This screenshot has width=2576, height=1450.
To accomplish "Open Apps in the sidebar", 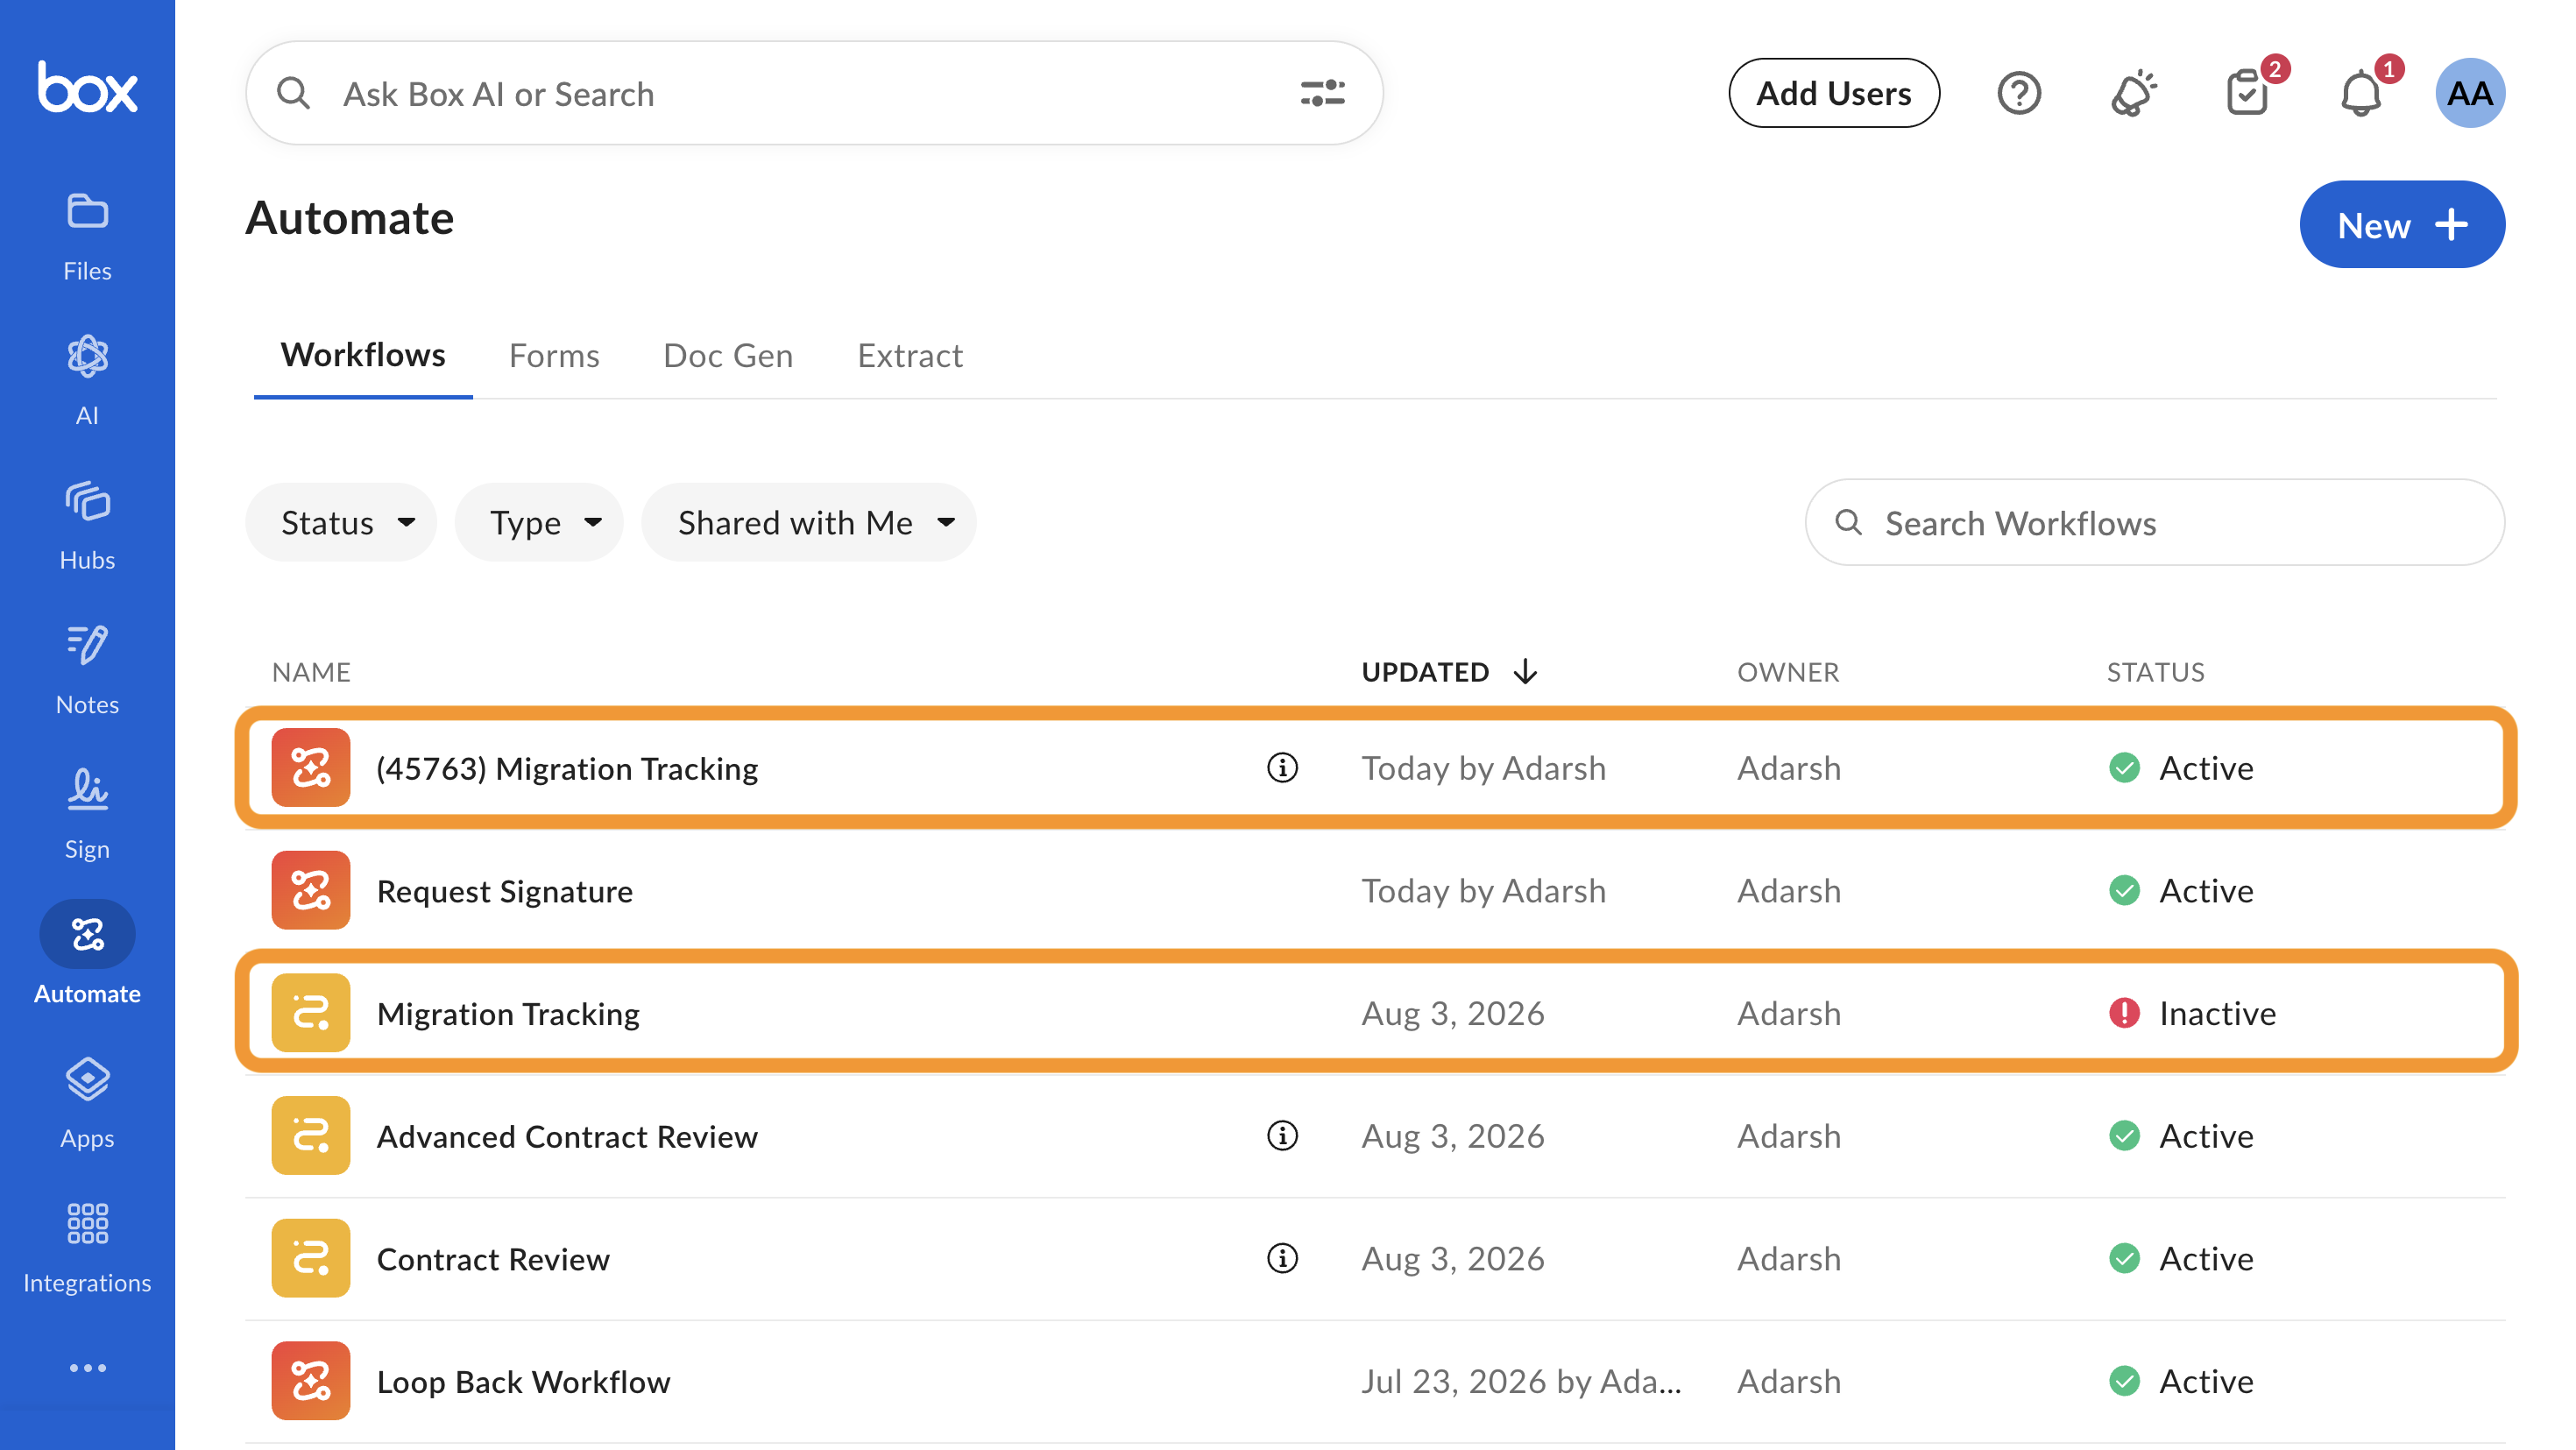I will coord(87,1104).
